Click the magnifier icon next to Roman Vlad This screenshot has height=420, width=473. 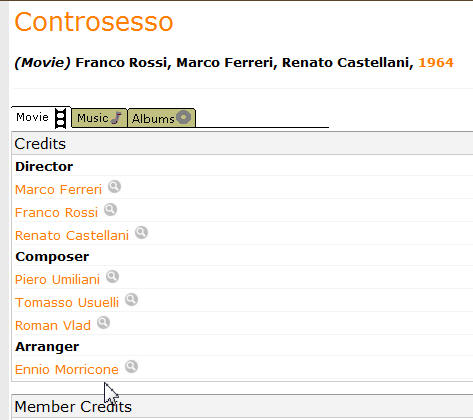pyautogui.click(x=103, y=323)
